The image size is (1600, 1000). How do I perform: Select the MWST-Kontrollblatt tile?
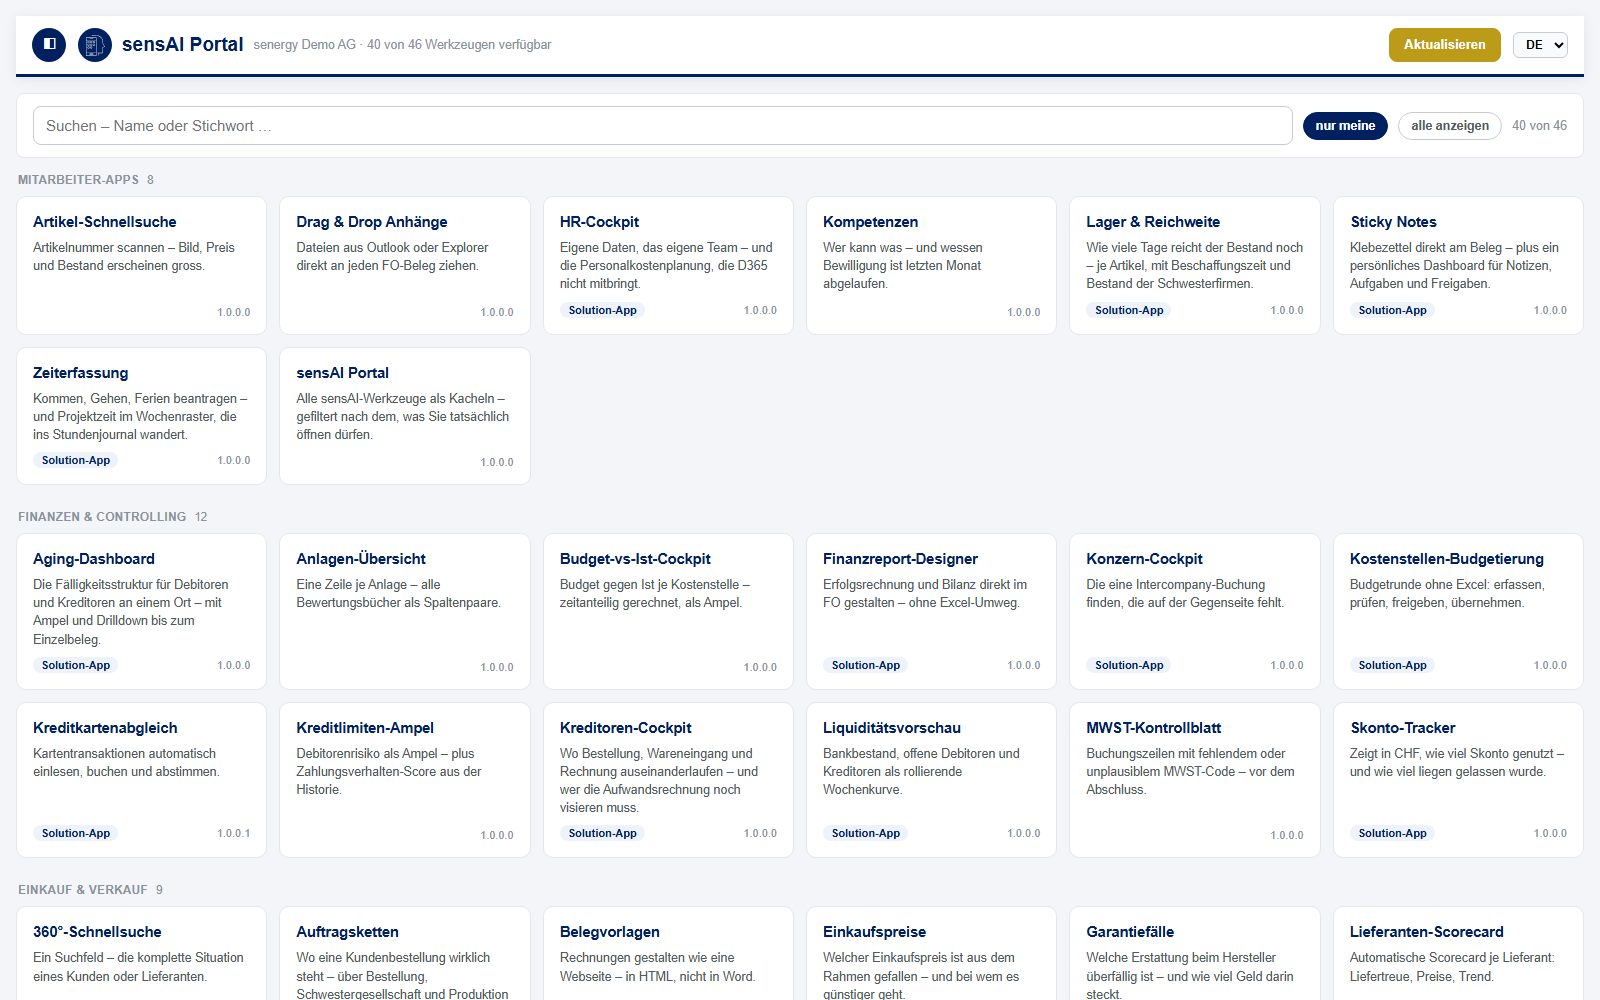[1195, 780]
